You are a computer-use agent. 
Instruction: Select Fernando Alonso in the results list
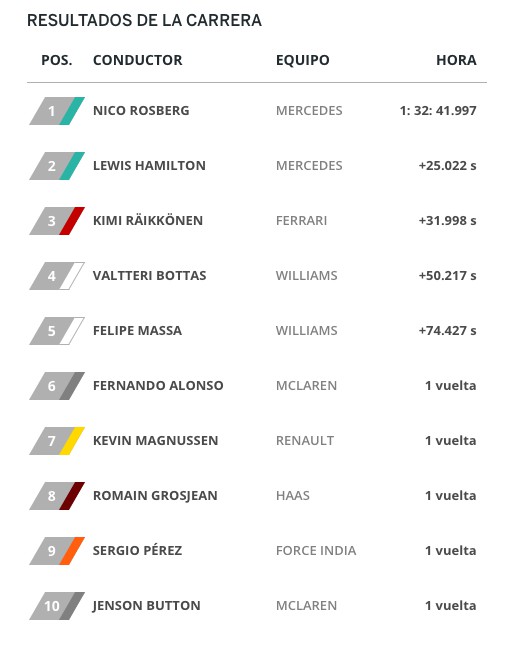[158, 386]
